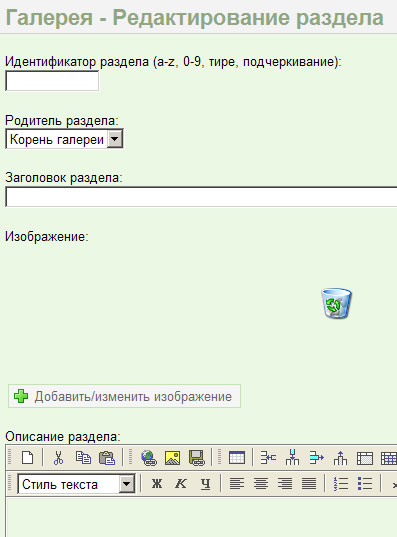Click the Описание раздела label
Screen dimensions: 397x537
63,437
